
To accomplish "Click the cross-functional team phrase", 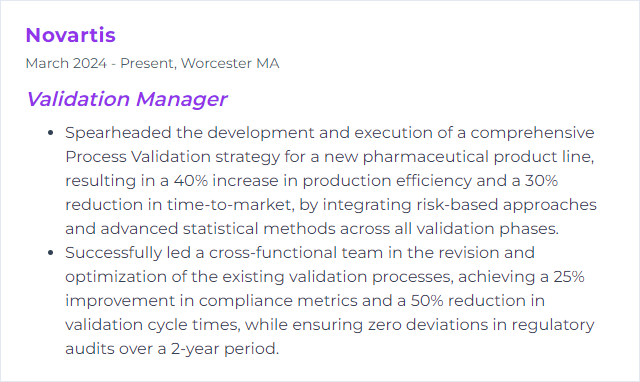I will (x=296, y=253).
